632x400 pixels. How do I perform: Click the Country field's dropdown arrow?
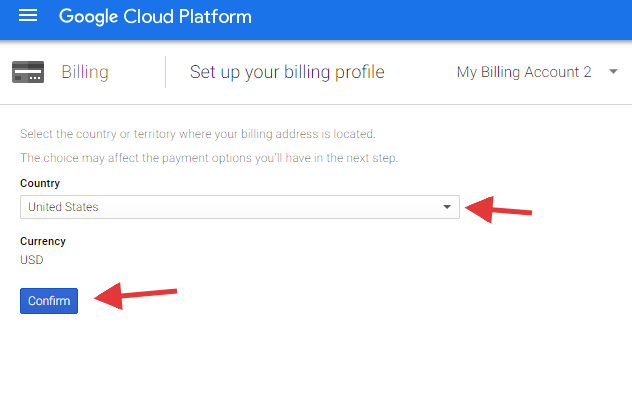click(x=447, y=207)
